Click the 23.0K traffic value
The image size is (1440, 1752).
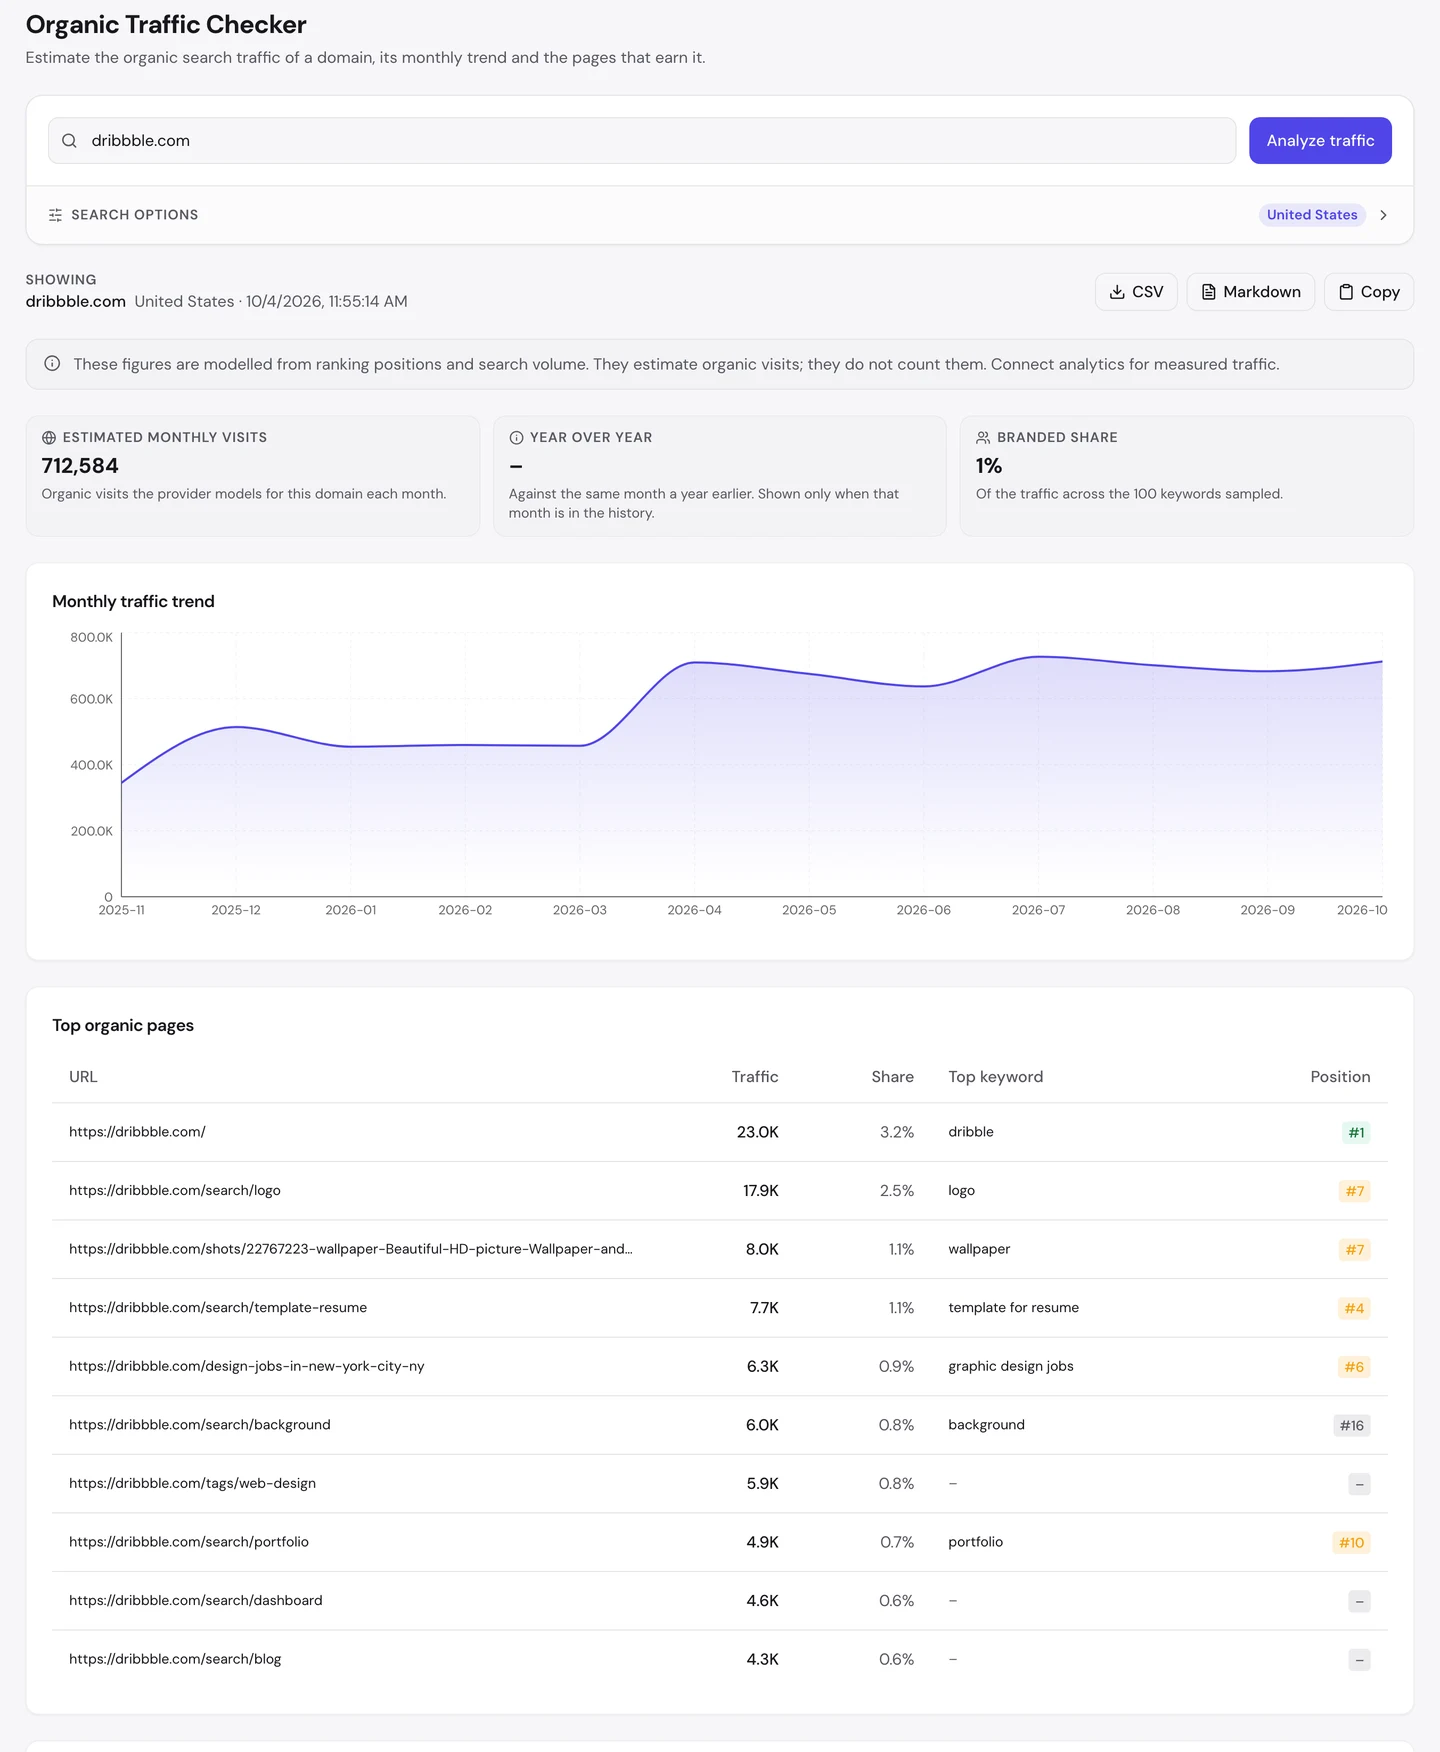click(757, 1132)
